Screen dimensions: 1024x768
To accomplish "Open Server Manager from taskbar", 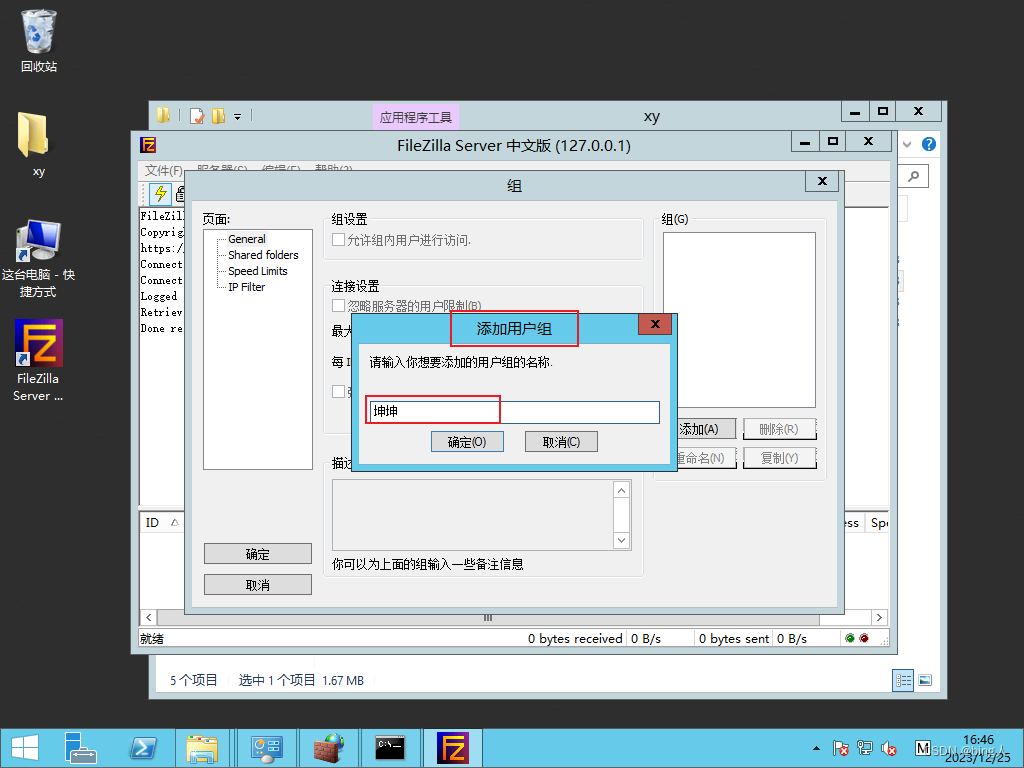I will click(80, 748).
